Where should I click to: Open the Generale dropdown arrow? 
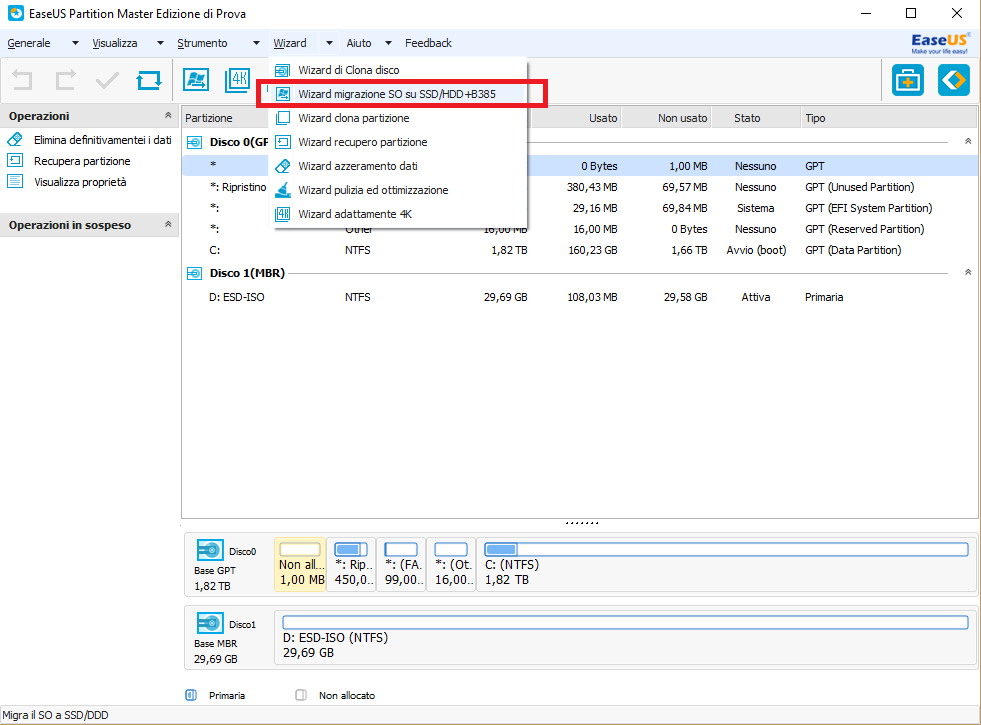pyautogui.click(x=75, y=43)
